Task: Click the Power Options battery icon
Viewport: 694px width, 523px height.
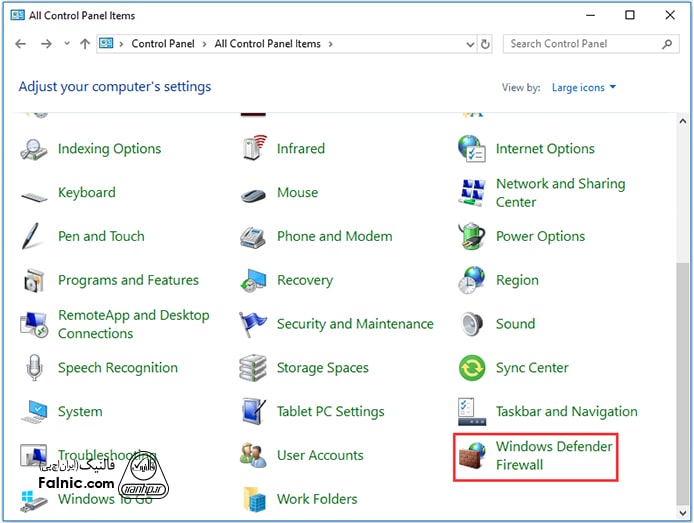Action: tap(472, 237)
